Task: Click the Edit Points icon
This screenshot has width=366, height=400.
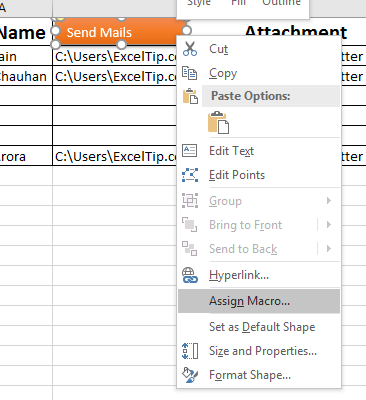Action: coord(190,175)
